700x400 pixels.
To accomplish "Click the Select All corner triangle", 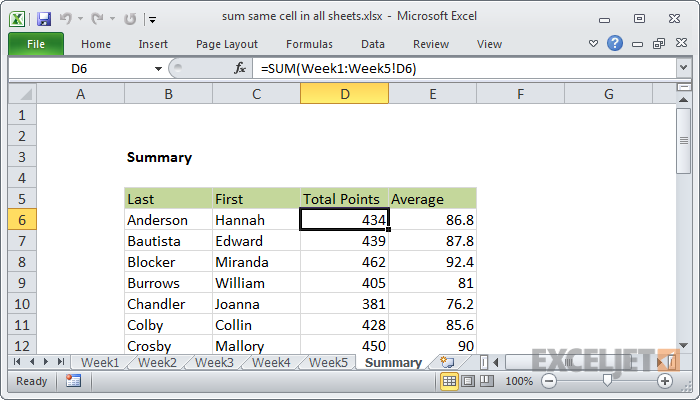I will pyautogui.click(x=22, y=94).
